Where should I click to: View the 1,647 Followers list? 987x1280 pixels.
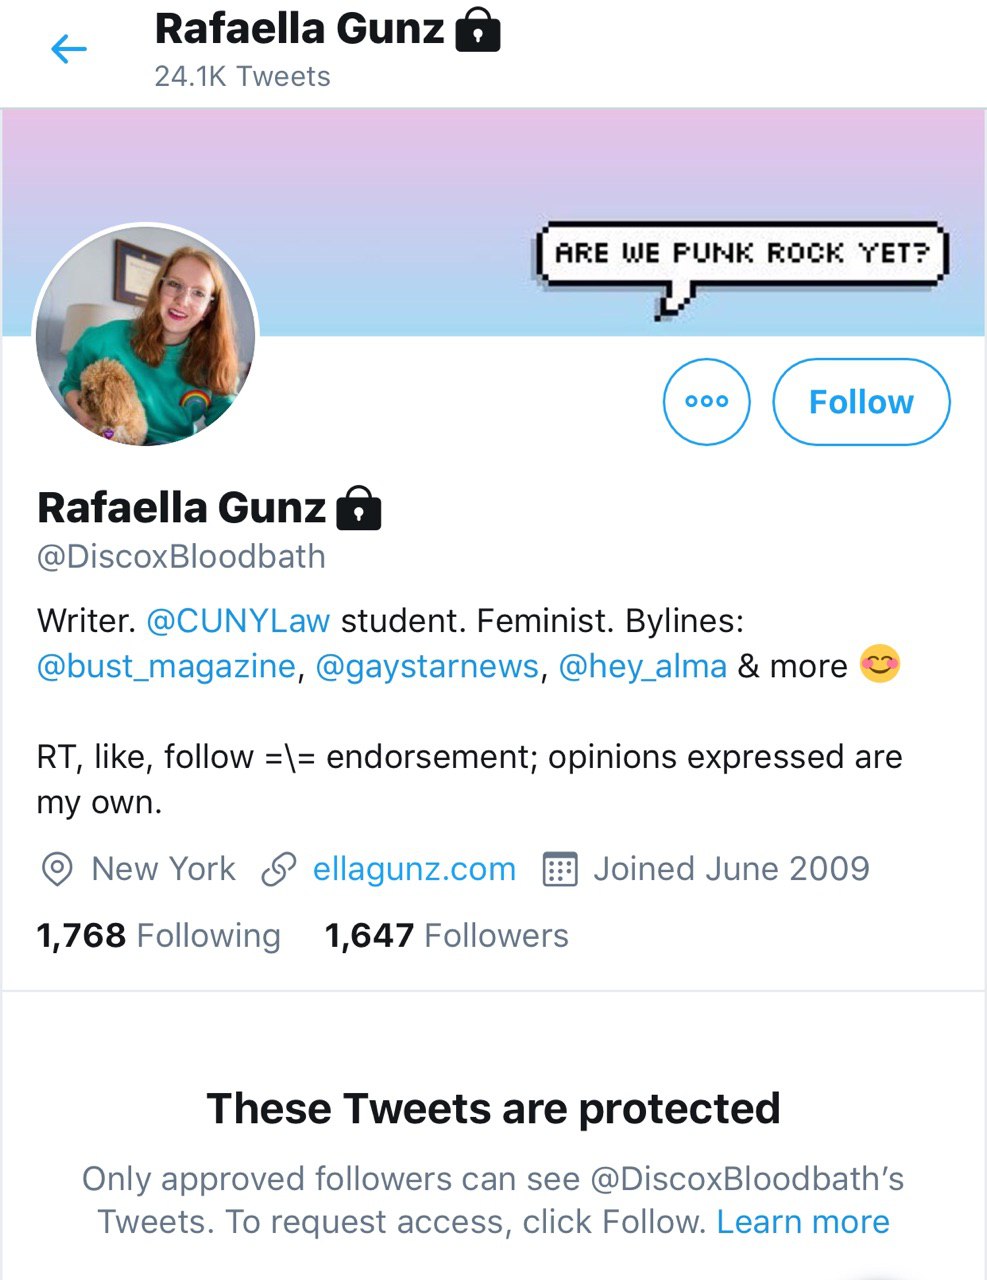[x=446, y=936]
